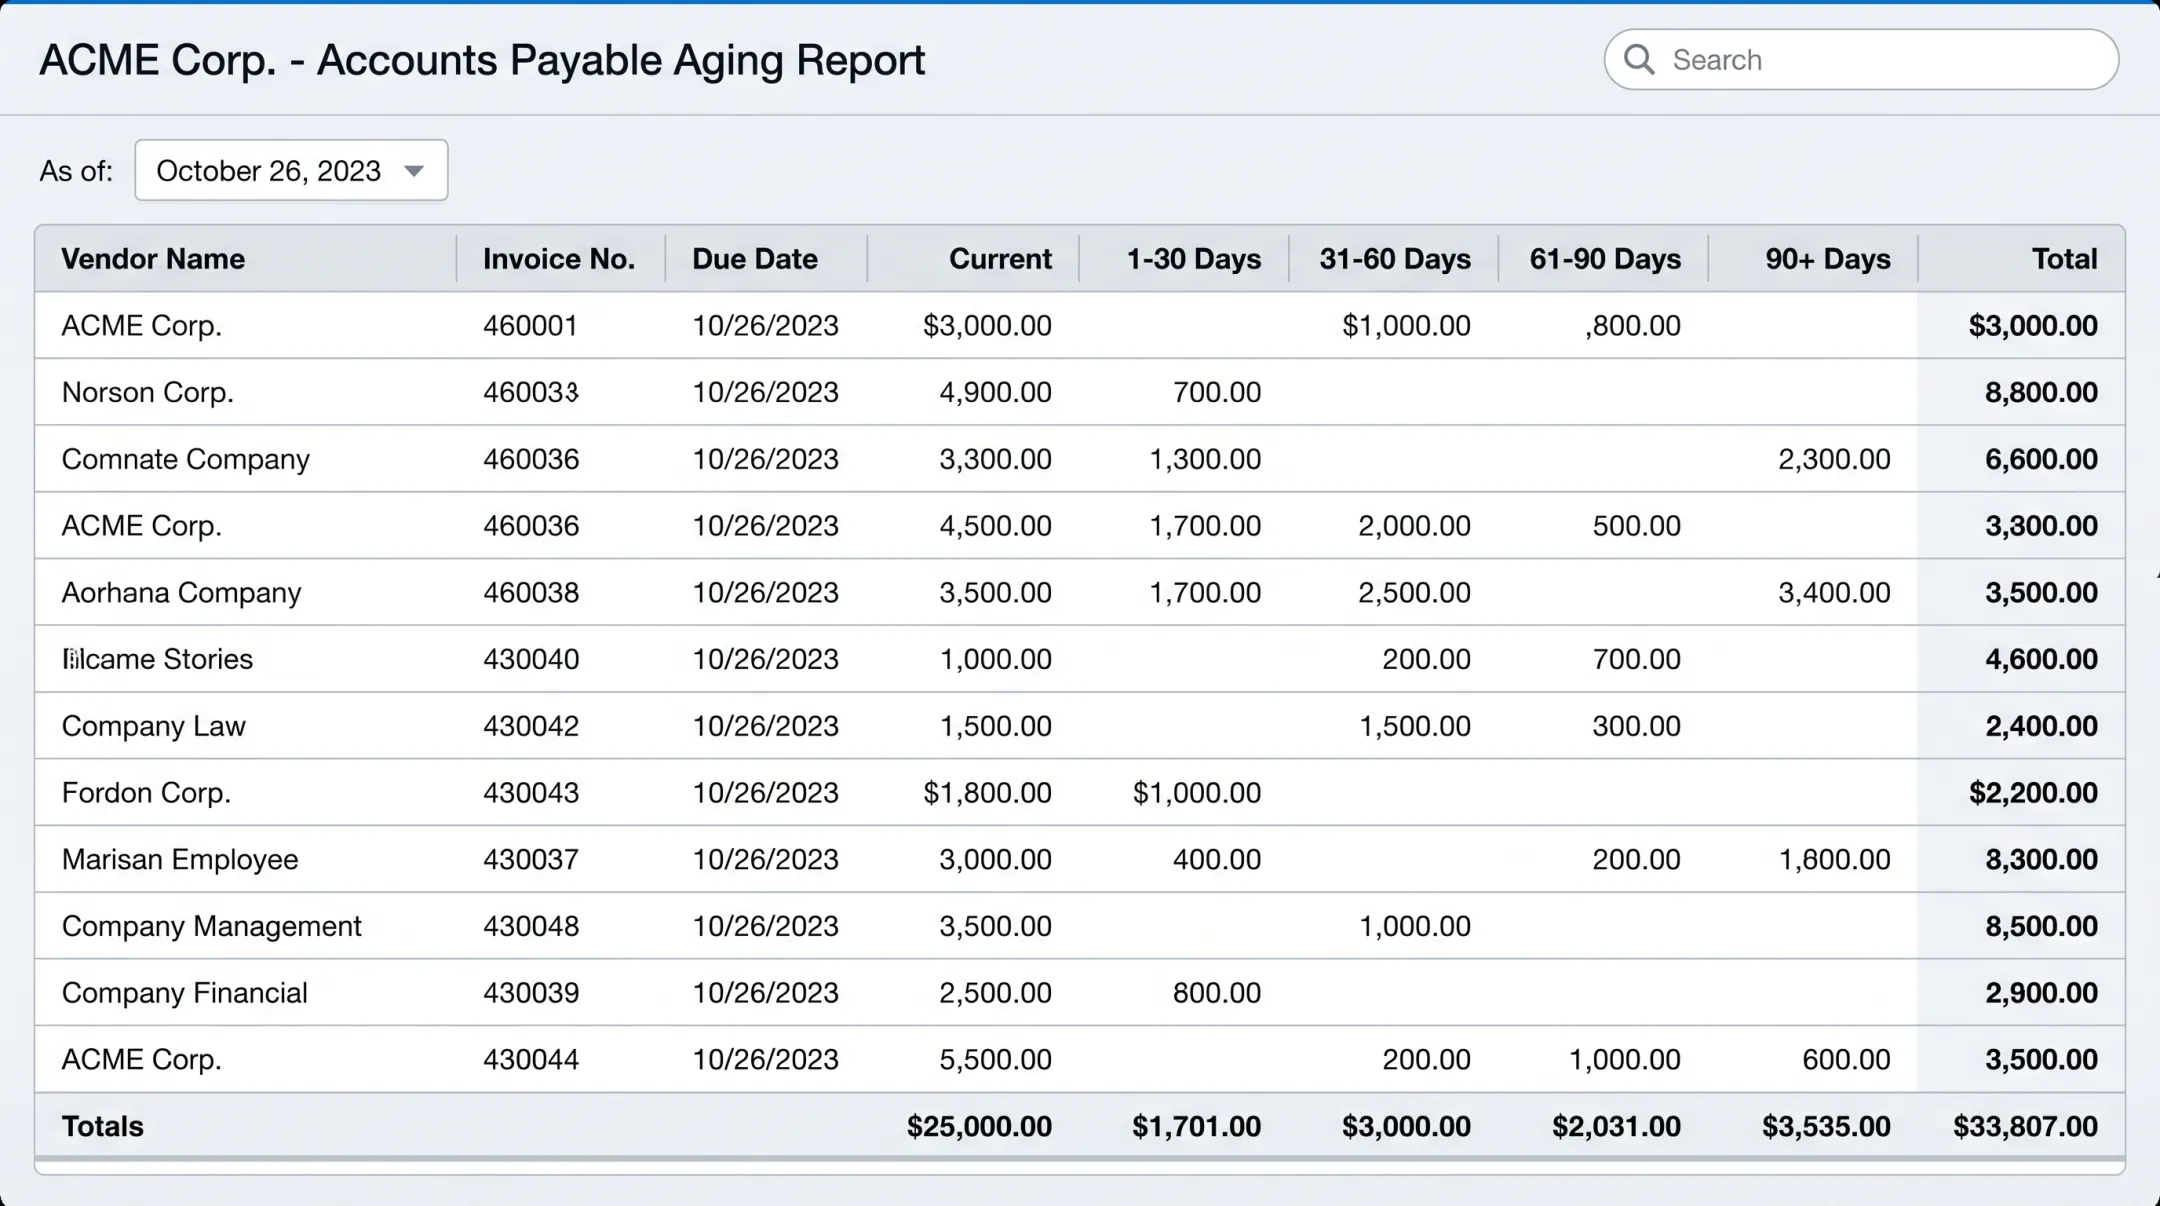Click invoice number 430037
The width and height of the screenshot is (2160, 1206).
[531, 859]
